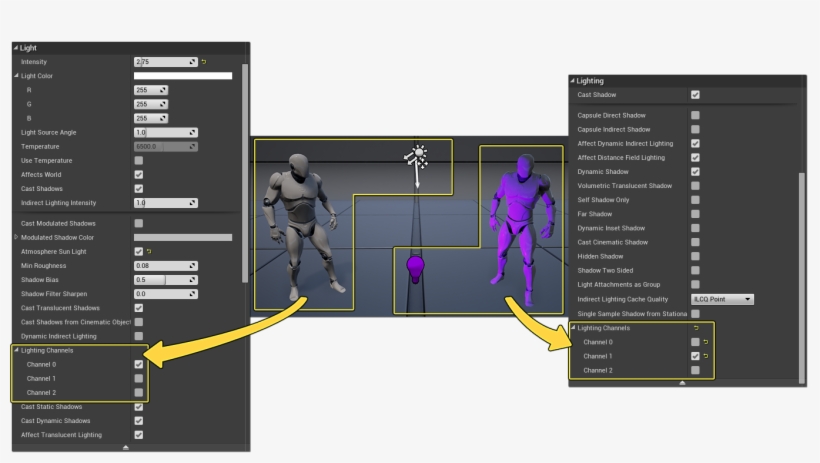Screen dimensions: 820x463
Task: Click the Shadow Bias value field
Action: point(160,280)
